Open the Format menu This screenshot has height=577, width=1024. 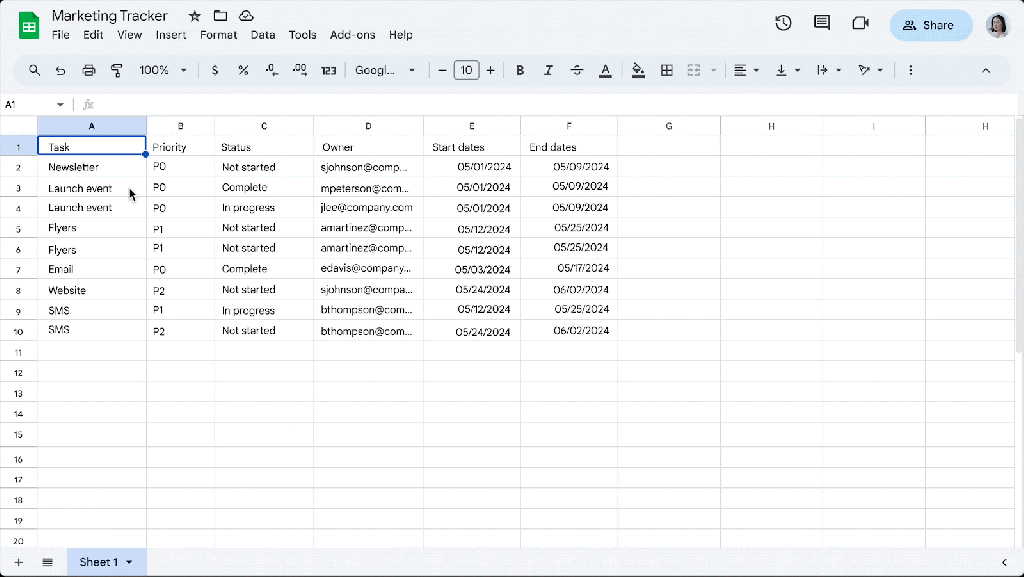[218, 35]
